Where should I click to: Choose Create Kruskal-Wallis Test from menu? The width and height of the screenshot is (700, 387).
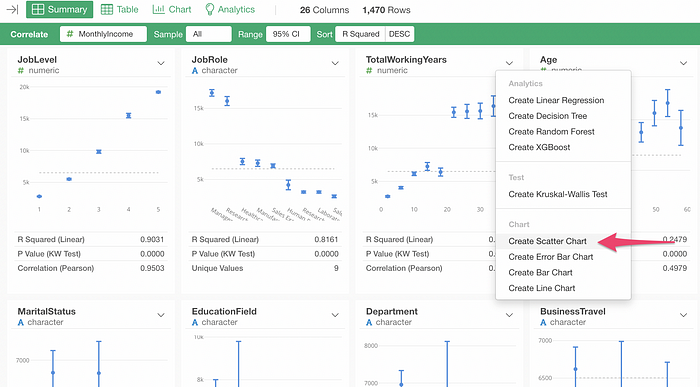click(x=563, y=194)
